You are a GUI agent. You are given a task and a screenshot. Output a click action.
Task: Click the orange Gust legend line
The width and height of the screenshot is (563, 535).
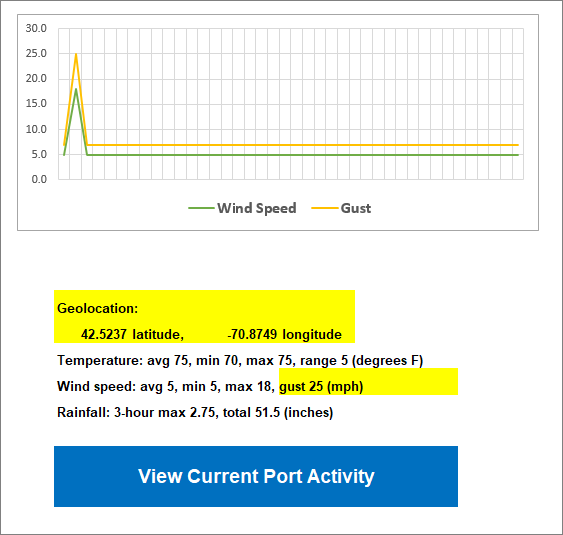325,208
